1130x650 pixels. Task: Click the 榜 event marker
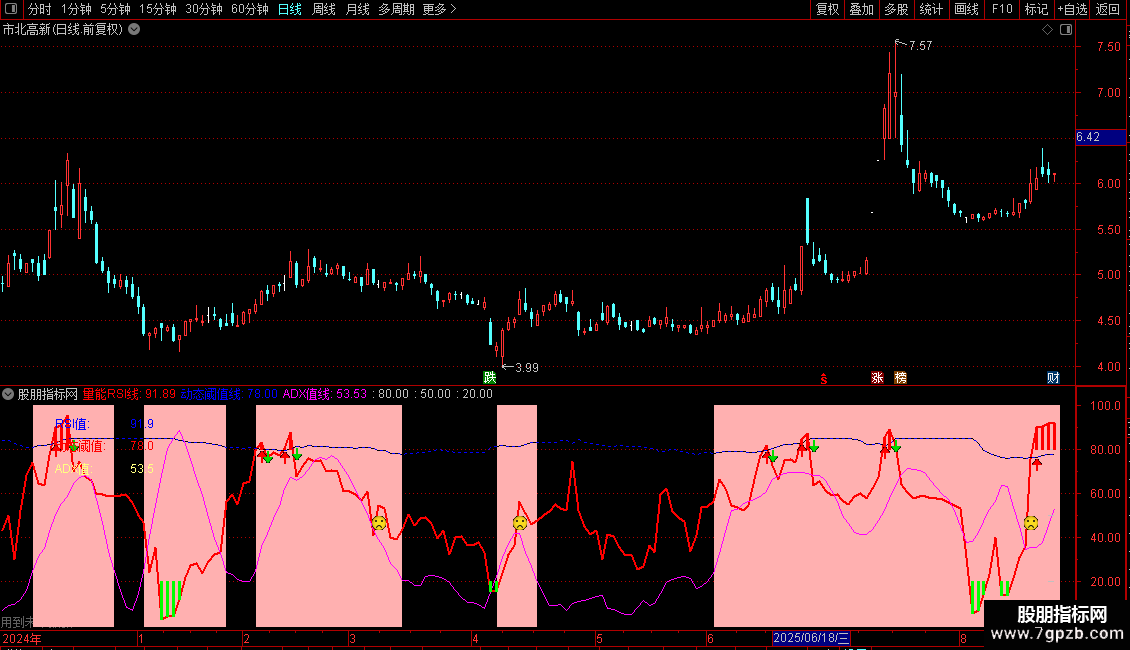pyautogui.click(x=900, y=378)
